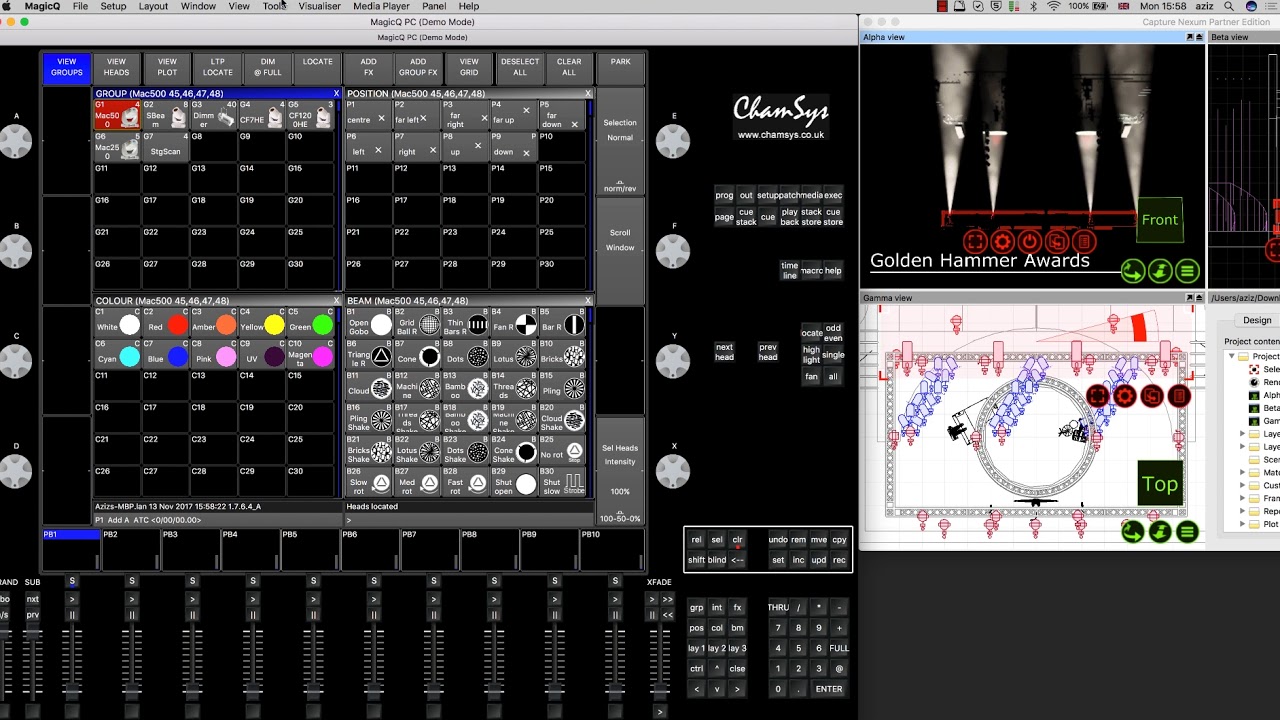
Task: Switch to the Design tab in Capture
Action: point(1257,321)
